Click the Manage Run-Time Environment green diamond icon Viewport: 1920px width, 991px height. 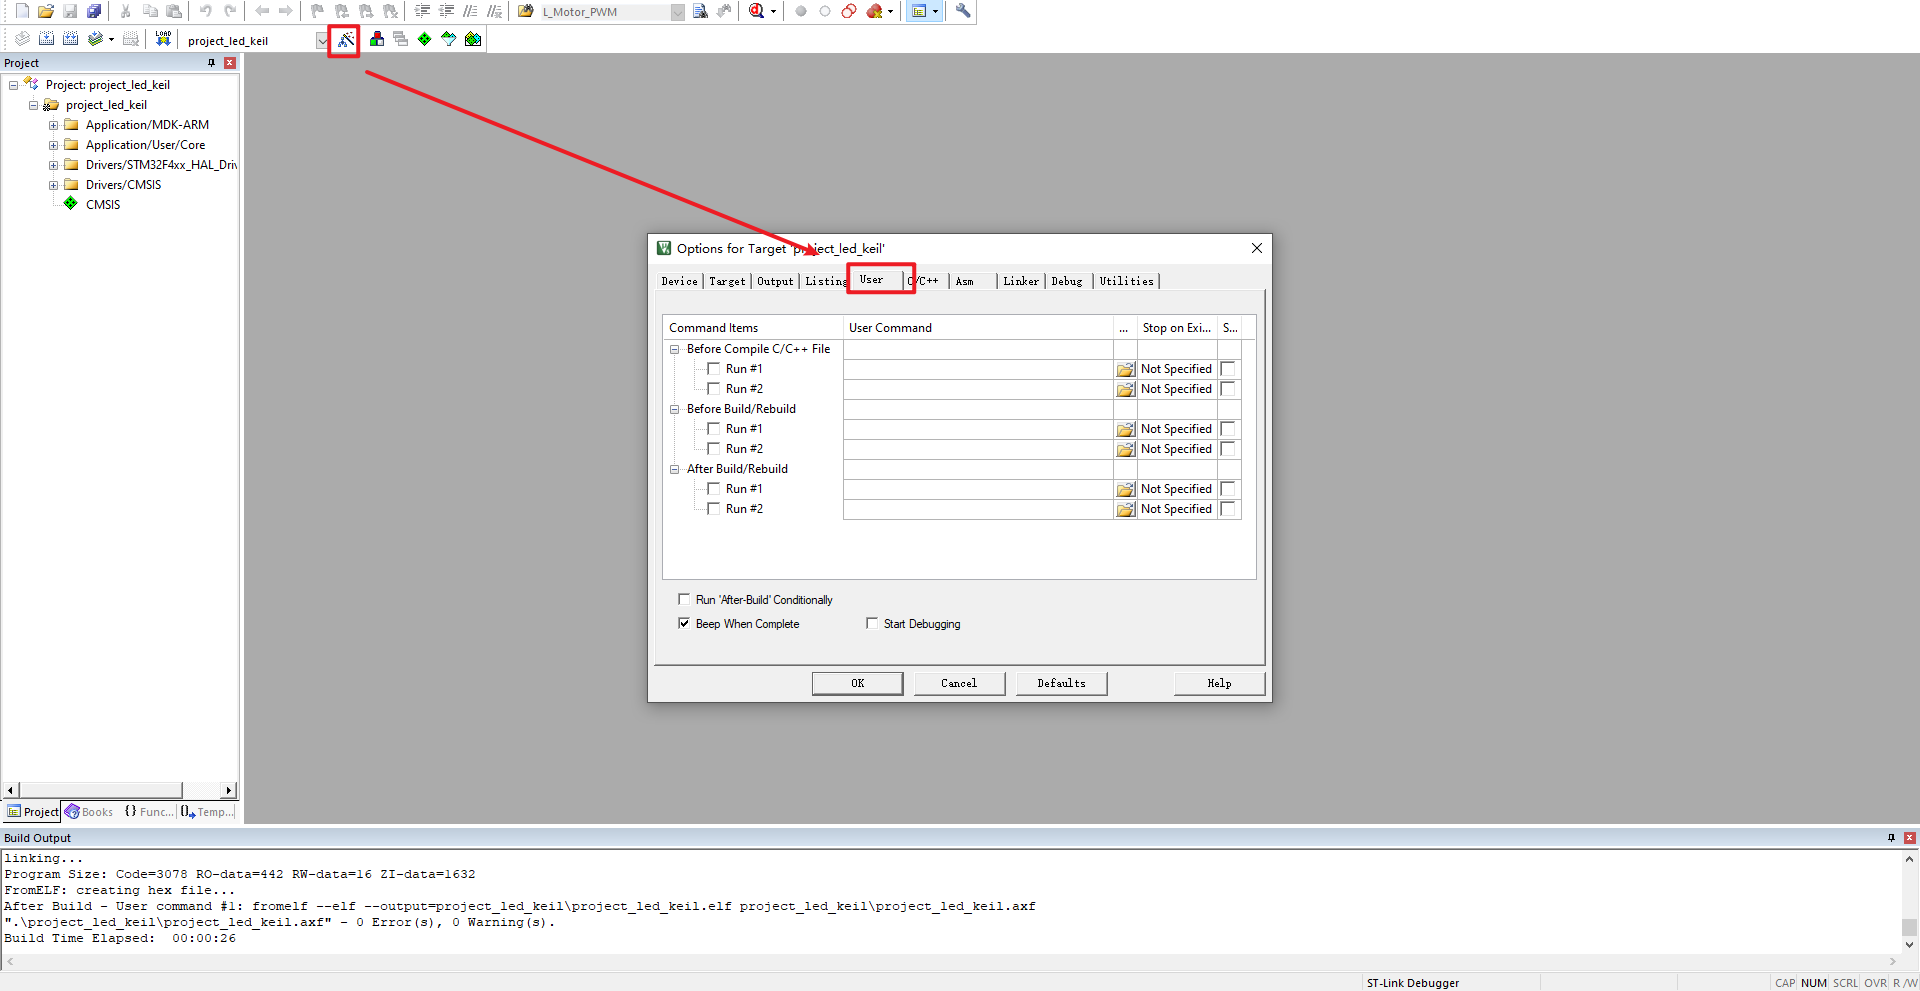click(x=425, y=39)
